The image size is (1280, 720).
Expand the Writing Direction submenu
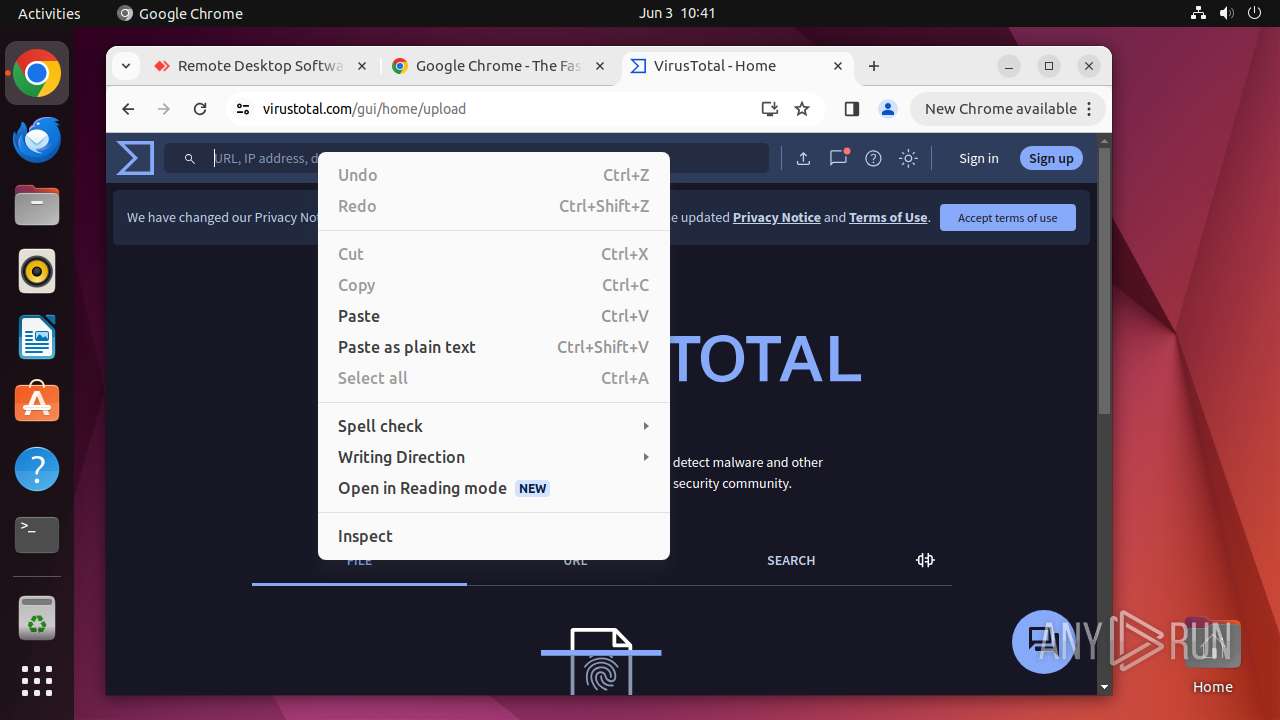point(493,457)
